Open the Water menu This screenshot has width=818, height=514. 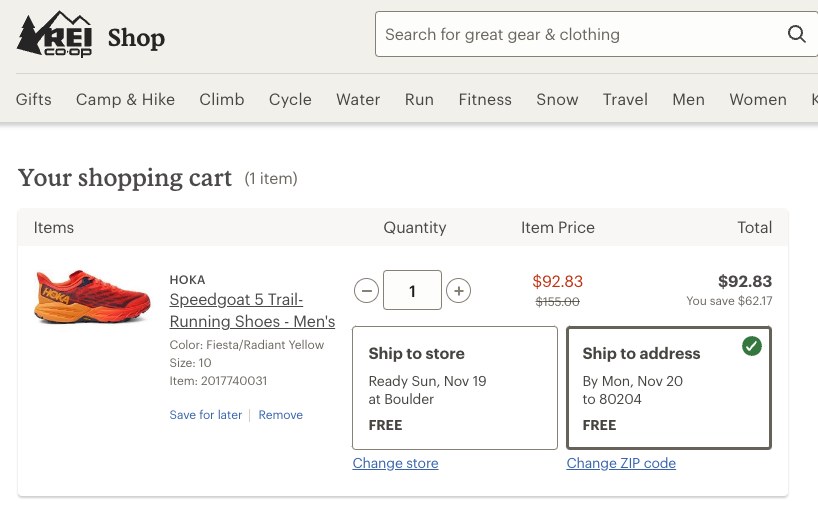(358, 99)
